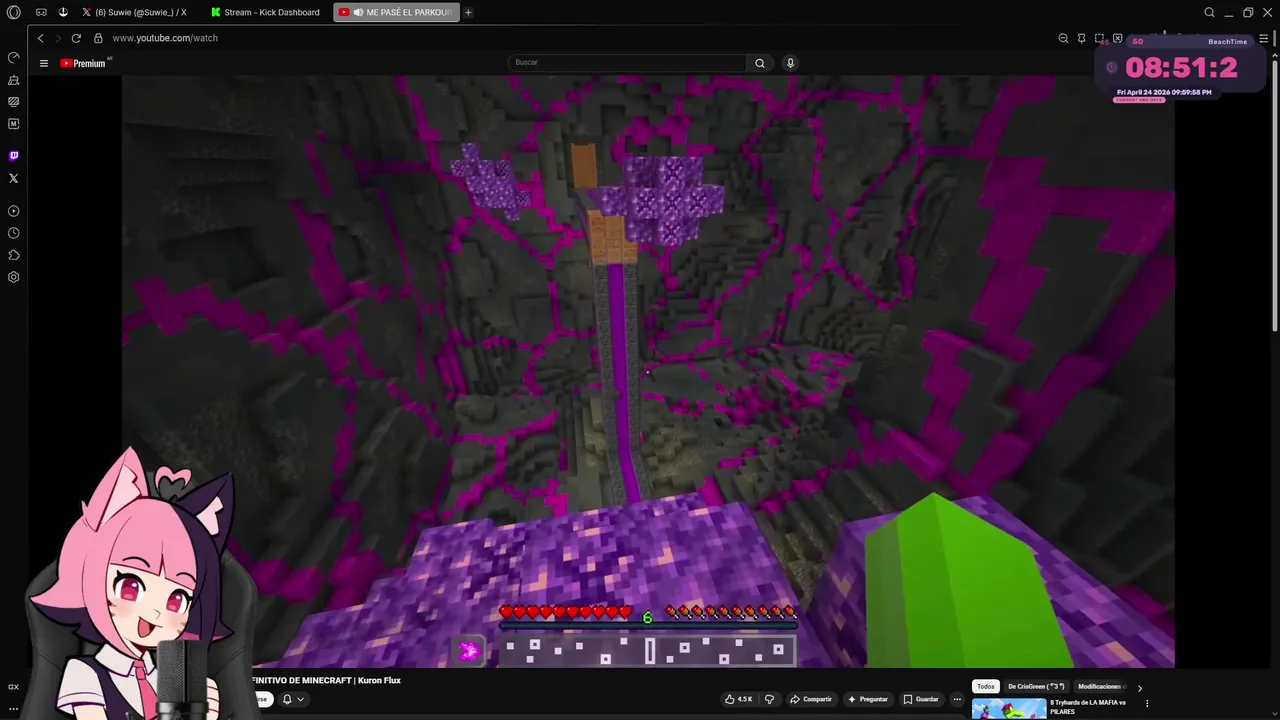
Task: Open sidebar three-dot setup at bottom
Action: click(13, 709)
